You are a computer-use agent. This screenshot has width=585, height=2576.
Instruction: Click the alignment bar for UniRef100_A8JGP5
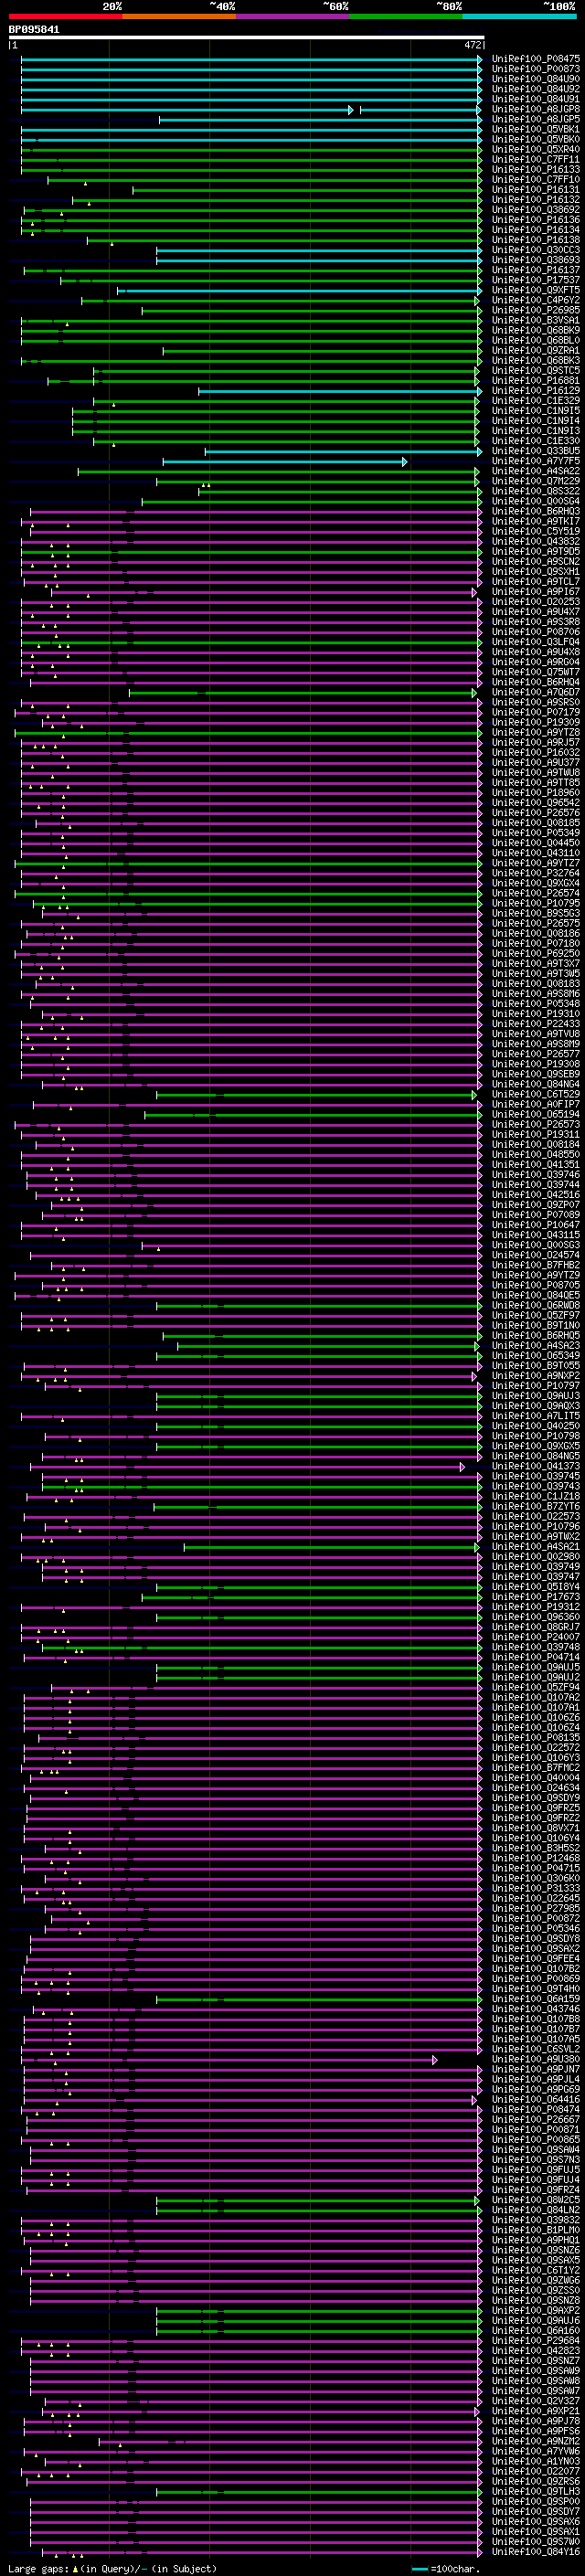320,119
